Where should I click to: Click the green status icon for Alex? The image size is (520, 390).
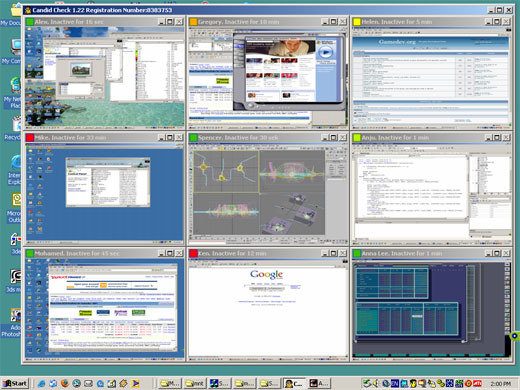click(x=30, y=22)
